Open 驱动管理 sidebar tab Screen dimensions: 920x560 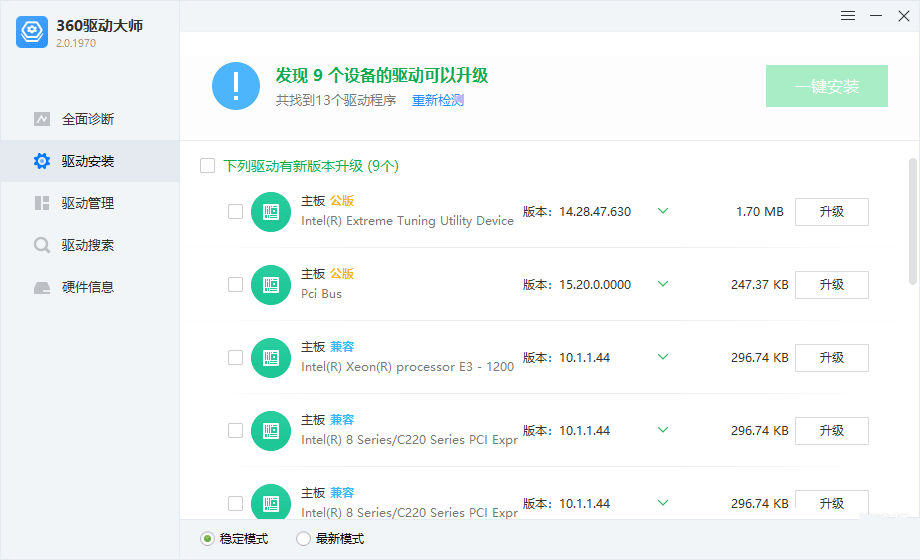click(x=90, y=203)
